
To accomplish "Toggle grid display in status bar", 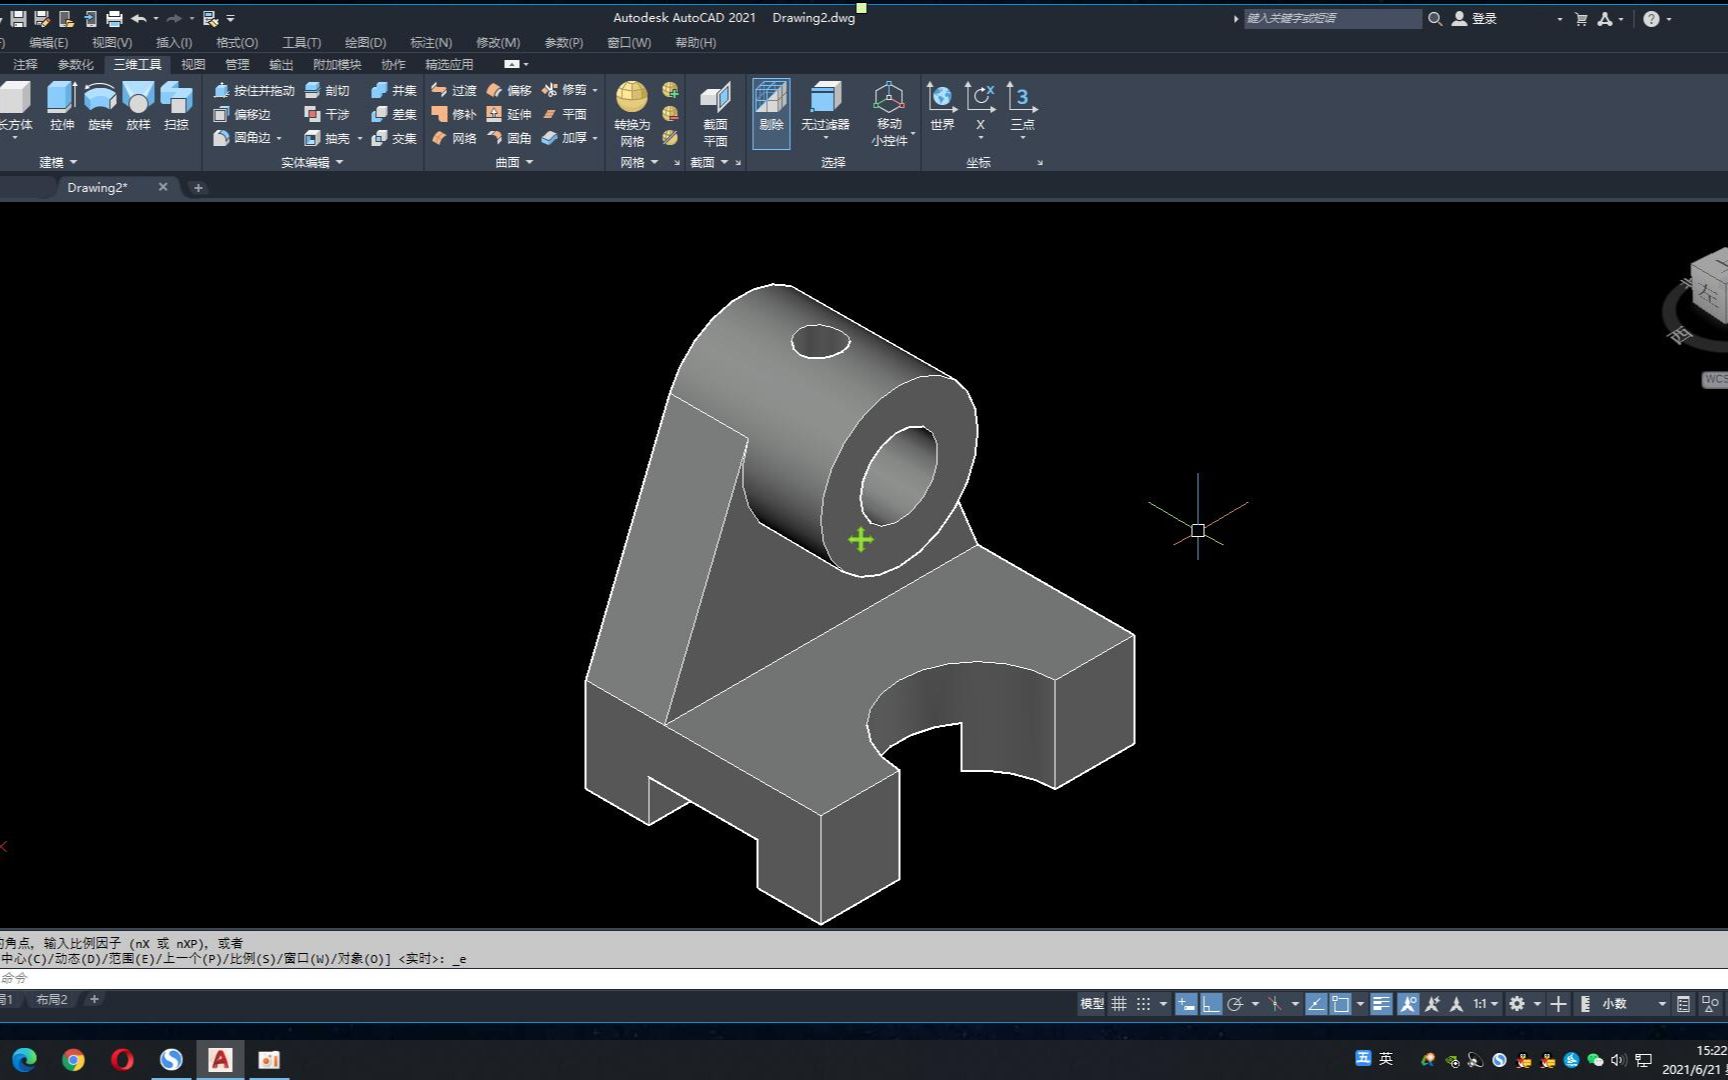I will pyautogui.click(x=1119, y=1004).
